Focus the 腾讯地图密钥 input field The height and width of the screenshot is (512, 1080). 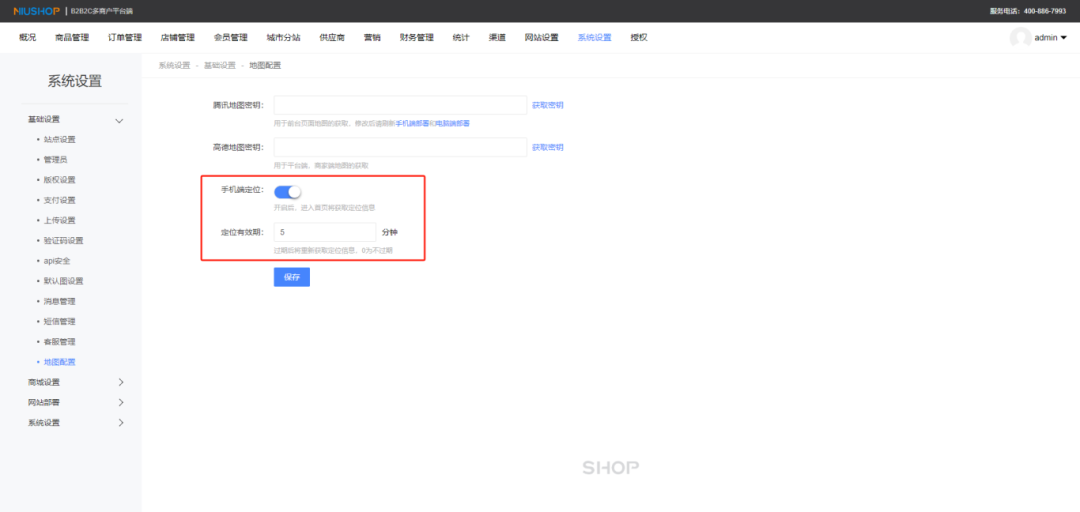tap(400, 105)
